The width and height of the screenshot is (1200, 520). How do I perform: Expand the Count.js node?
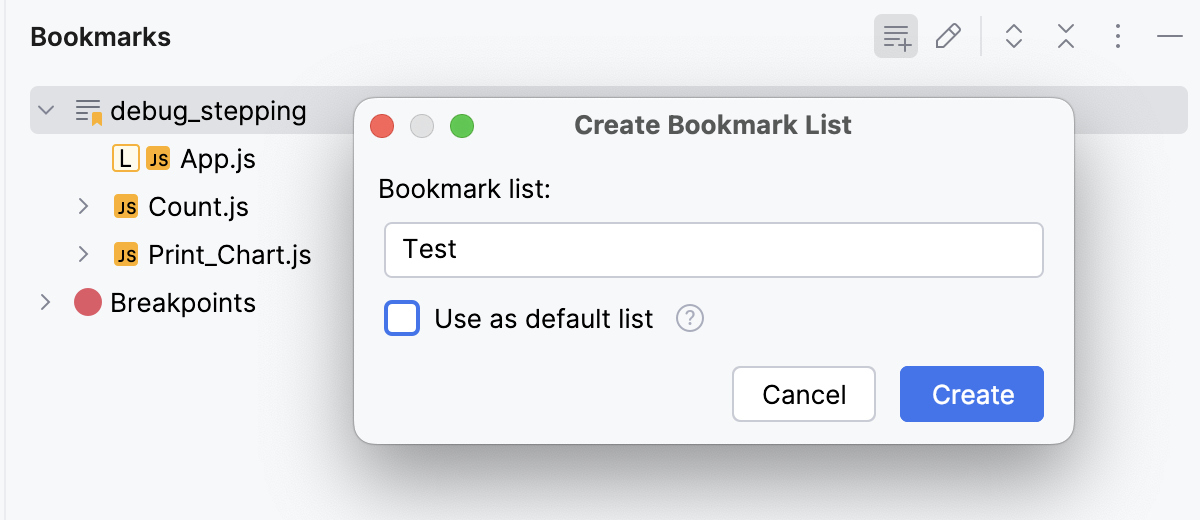(x=85, y=207)
